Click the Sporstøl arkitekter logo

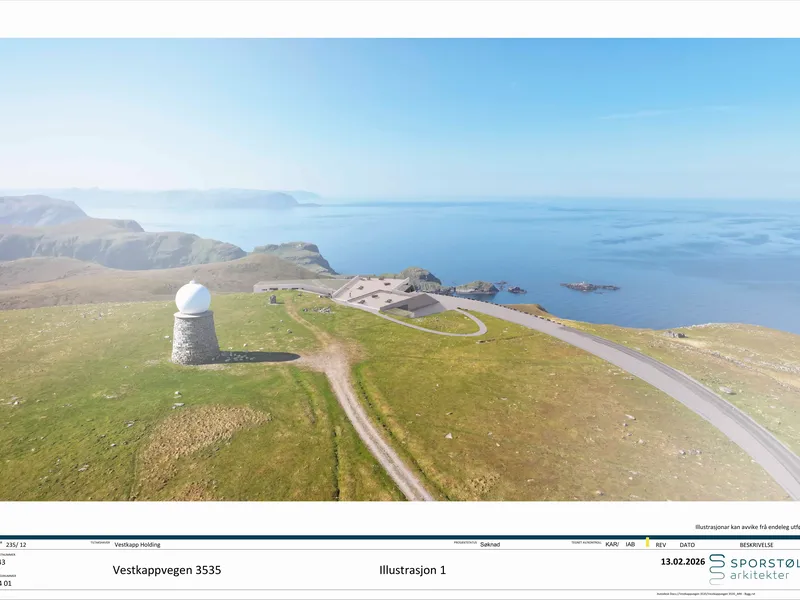pos(754,569)
